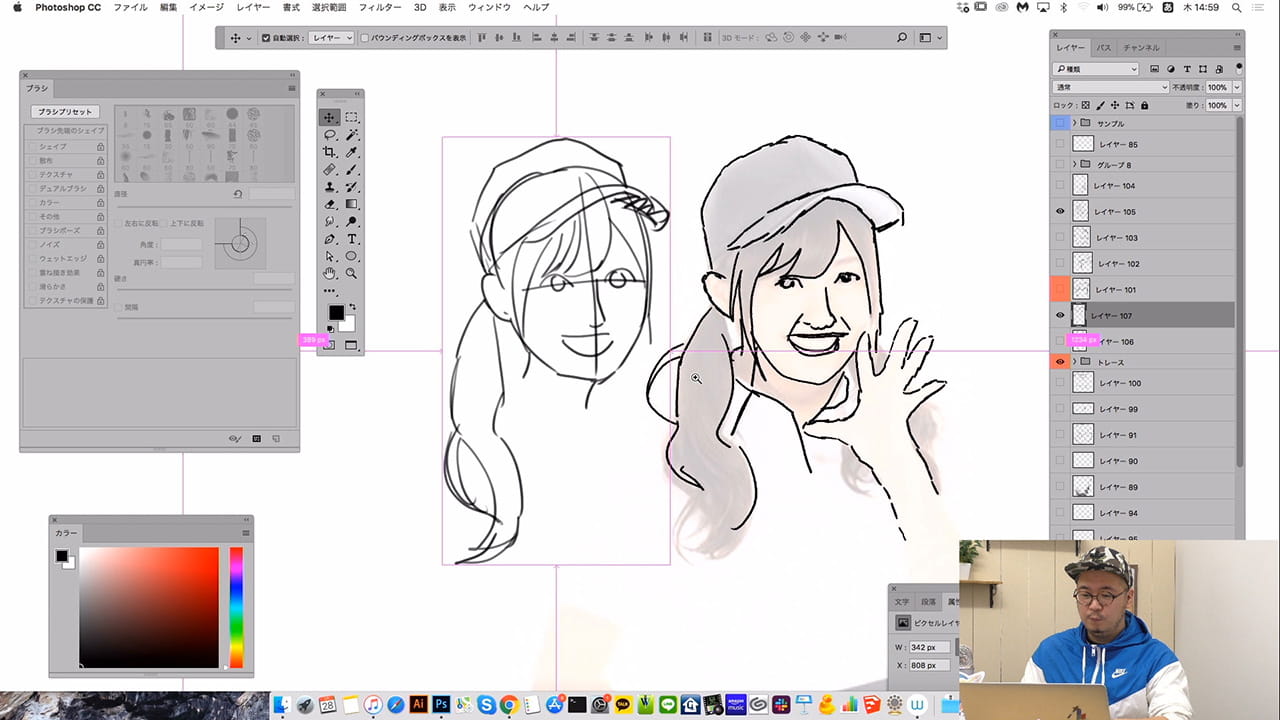Select the Move tool in the toolbox
Viewport: 1280px width, 720px height.
coord(329,117)
